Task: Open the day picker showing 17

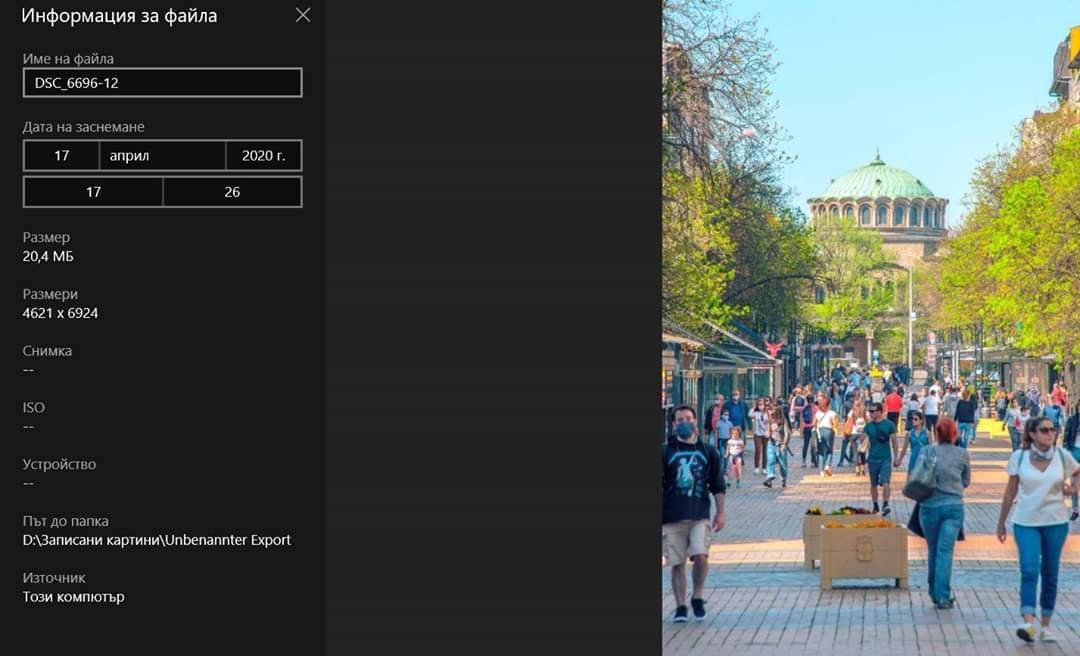Action: (x=61, y=156)
